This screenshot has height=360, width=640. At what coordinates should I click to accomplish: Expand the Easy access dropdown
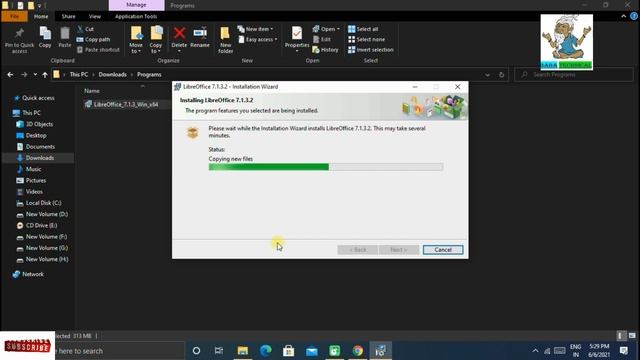(258, 40)
